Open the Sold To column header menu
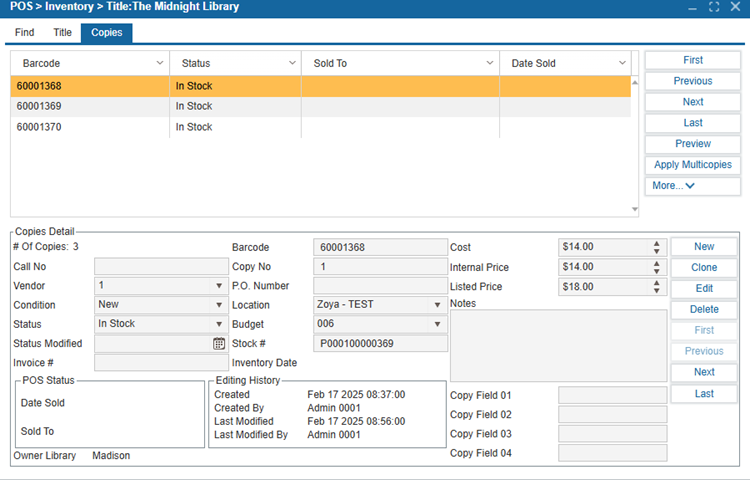The image size is (750, 480). tap(490, 63)
